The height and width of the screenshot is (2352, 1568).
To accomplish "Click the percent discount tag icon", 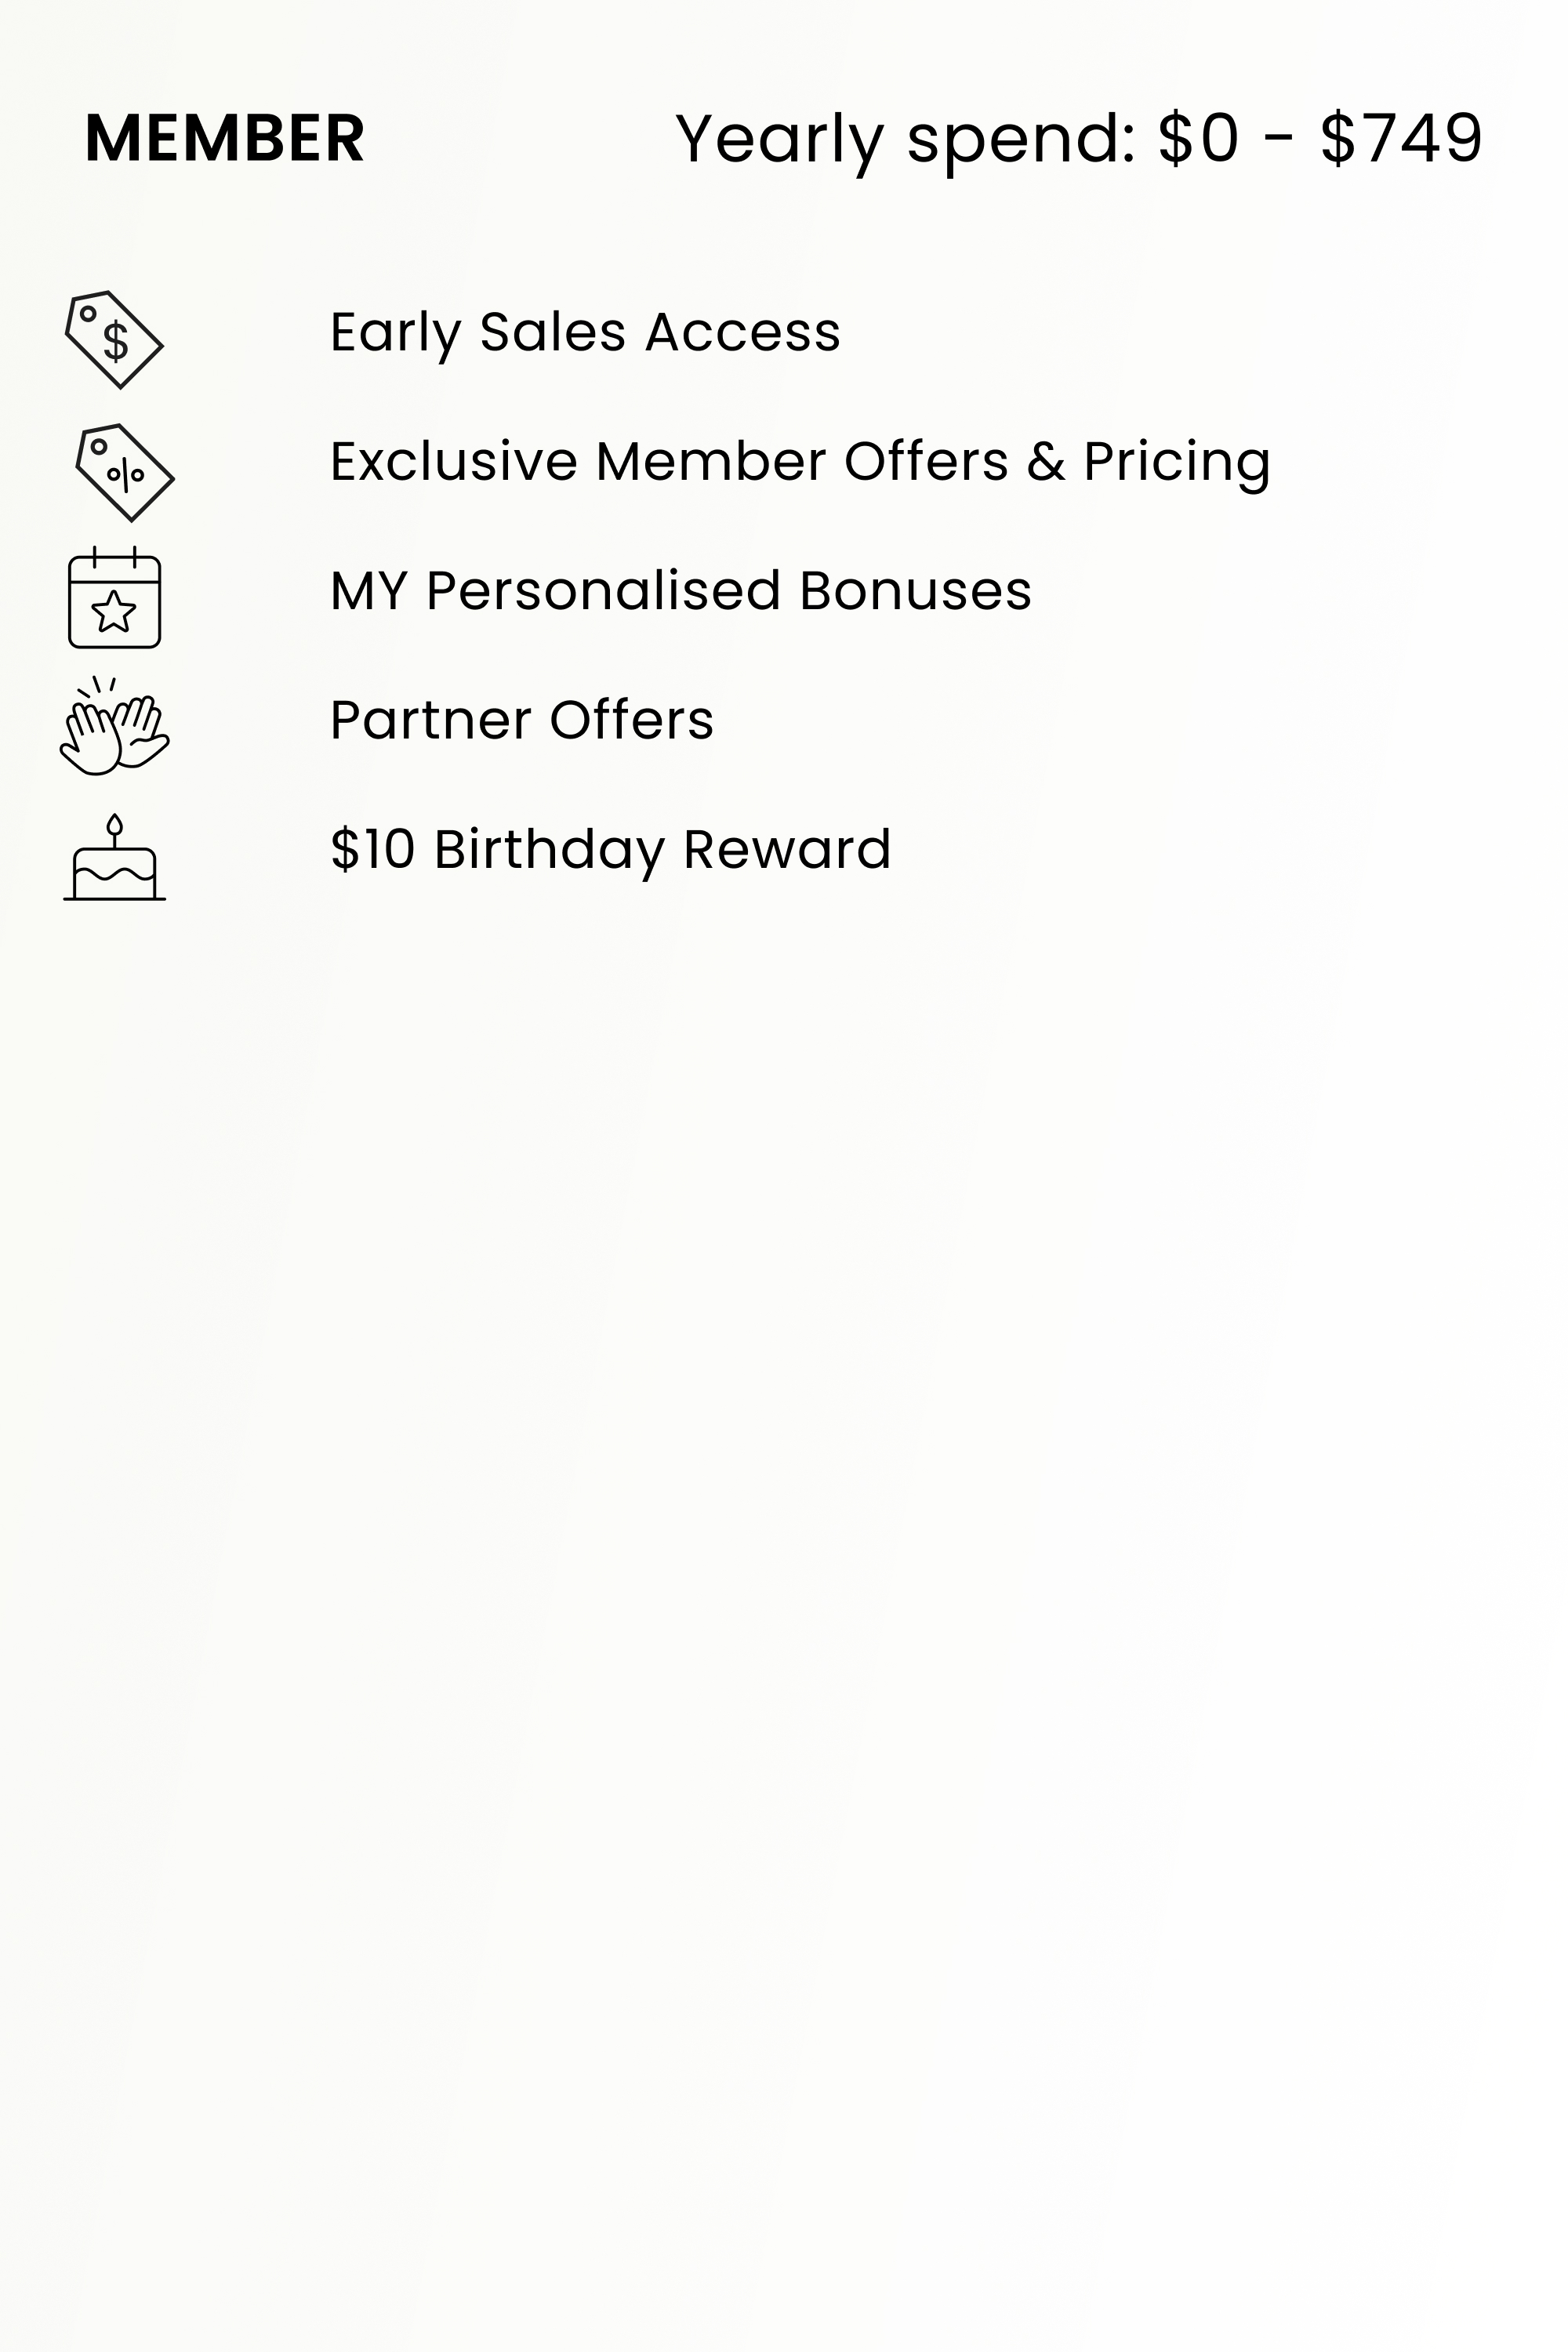I will click(x=125, y=472).
